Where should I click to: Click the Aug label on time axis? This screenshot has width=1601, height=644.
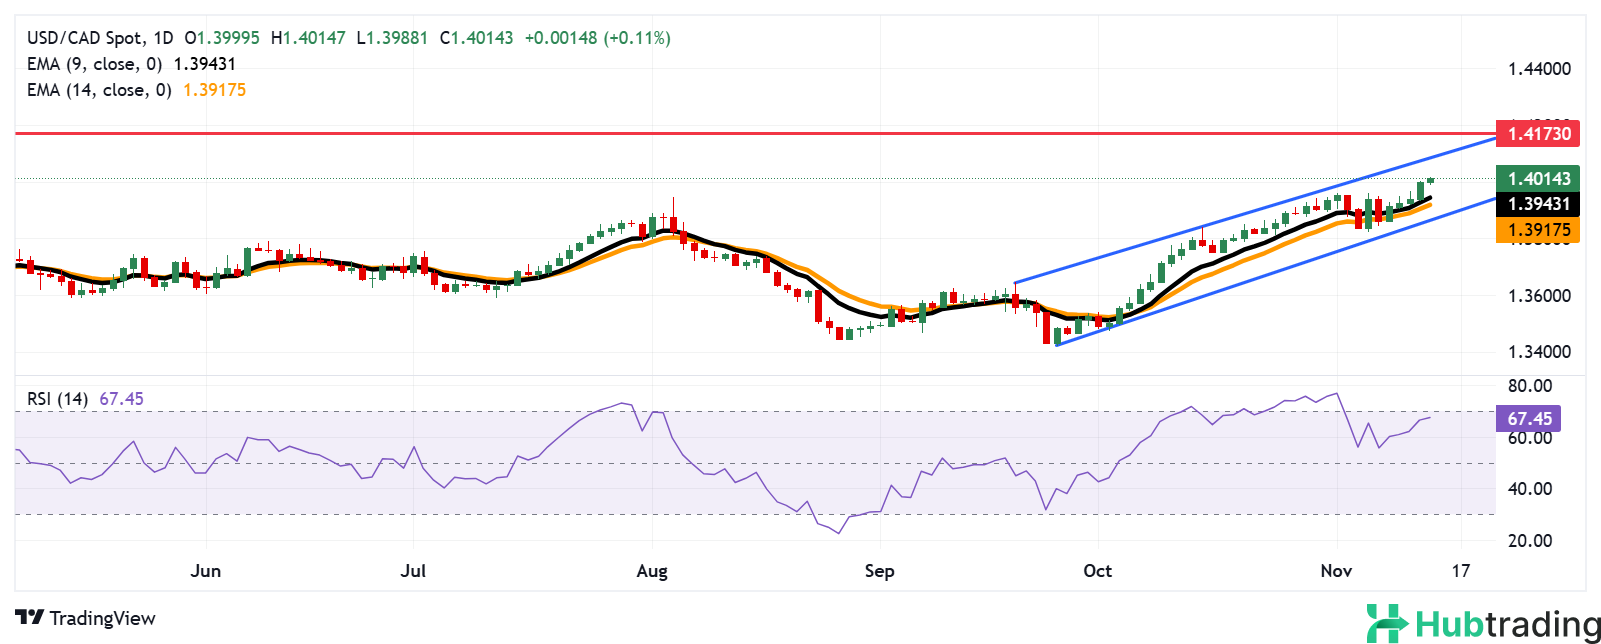click(x=652, y=571)
